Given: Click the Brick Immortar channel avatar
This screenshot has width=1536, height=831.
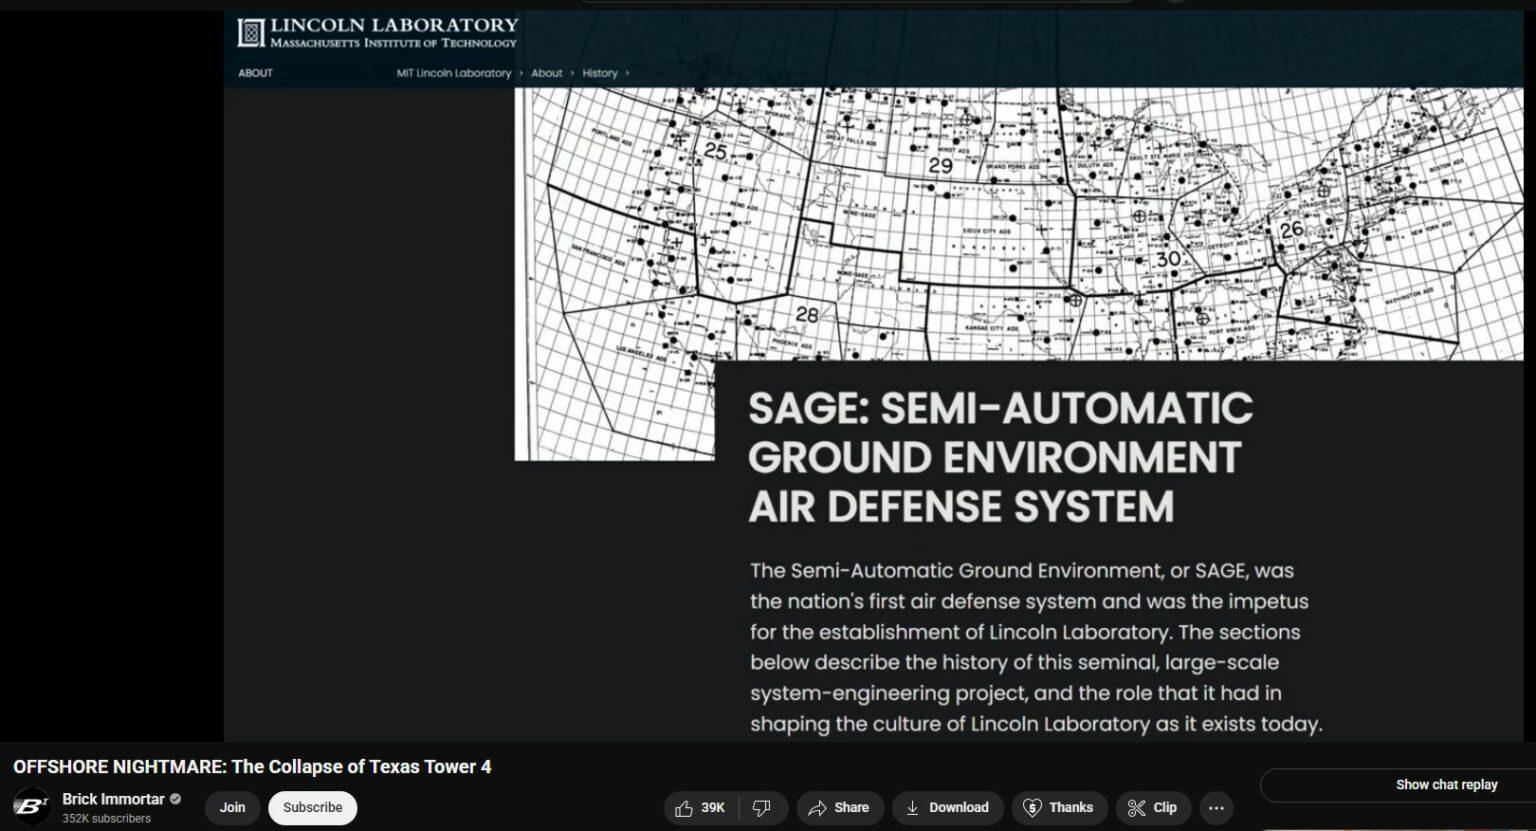Looking at the screenshot, I should click(x=30, y=807).
